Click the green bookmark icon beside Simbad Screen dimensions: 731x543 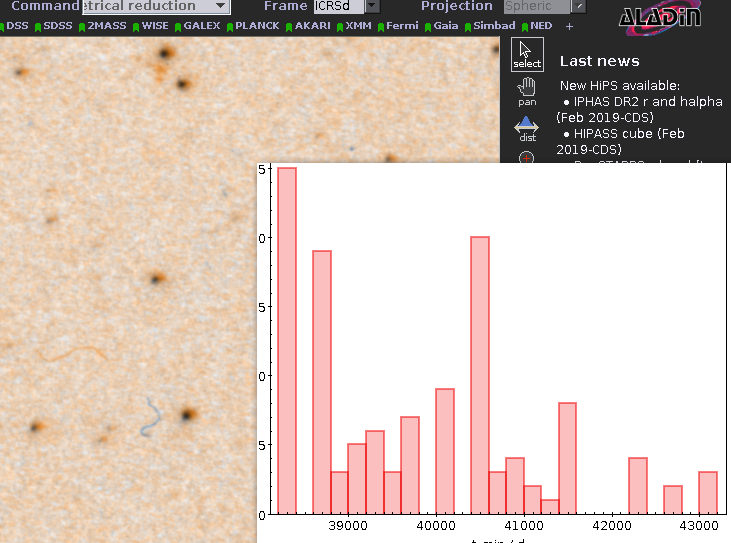coord(468,27)
